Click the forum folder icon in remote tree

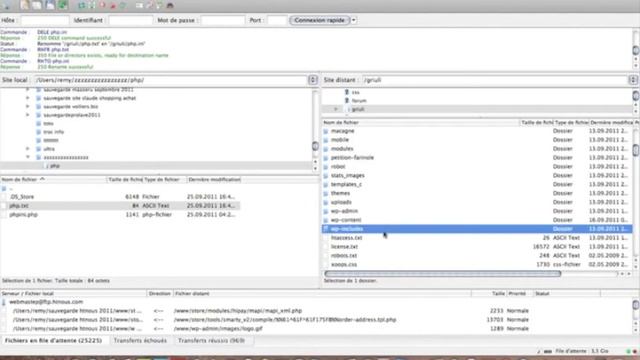[x=347, y=100]
